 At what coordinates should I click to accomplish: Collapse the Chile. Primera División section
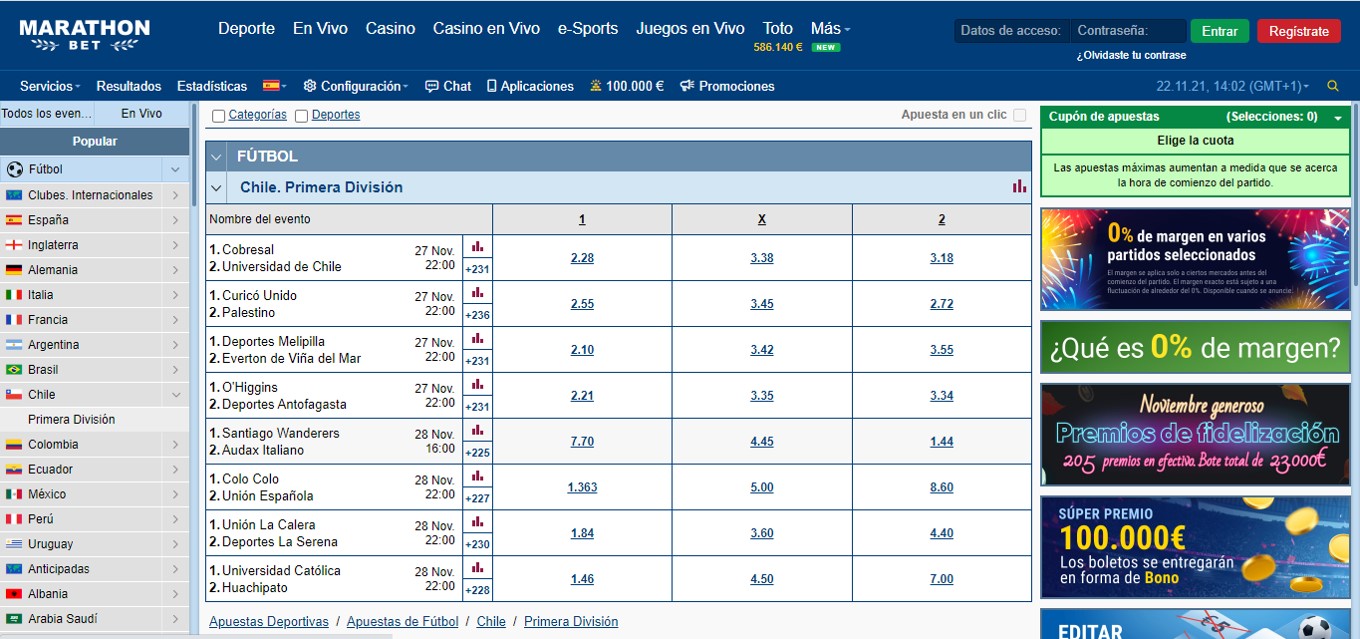(x=216, y=187)
